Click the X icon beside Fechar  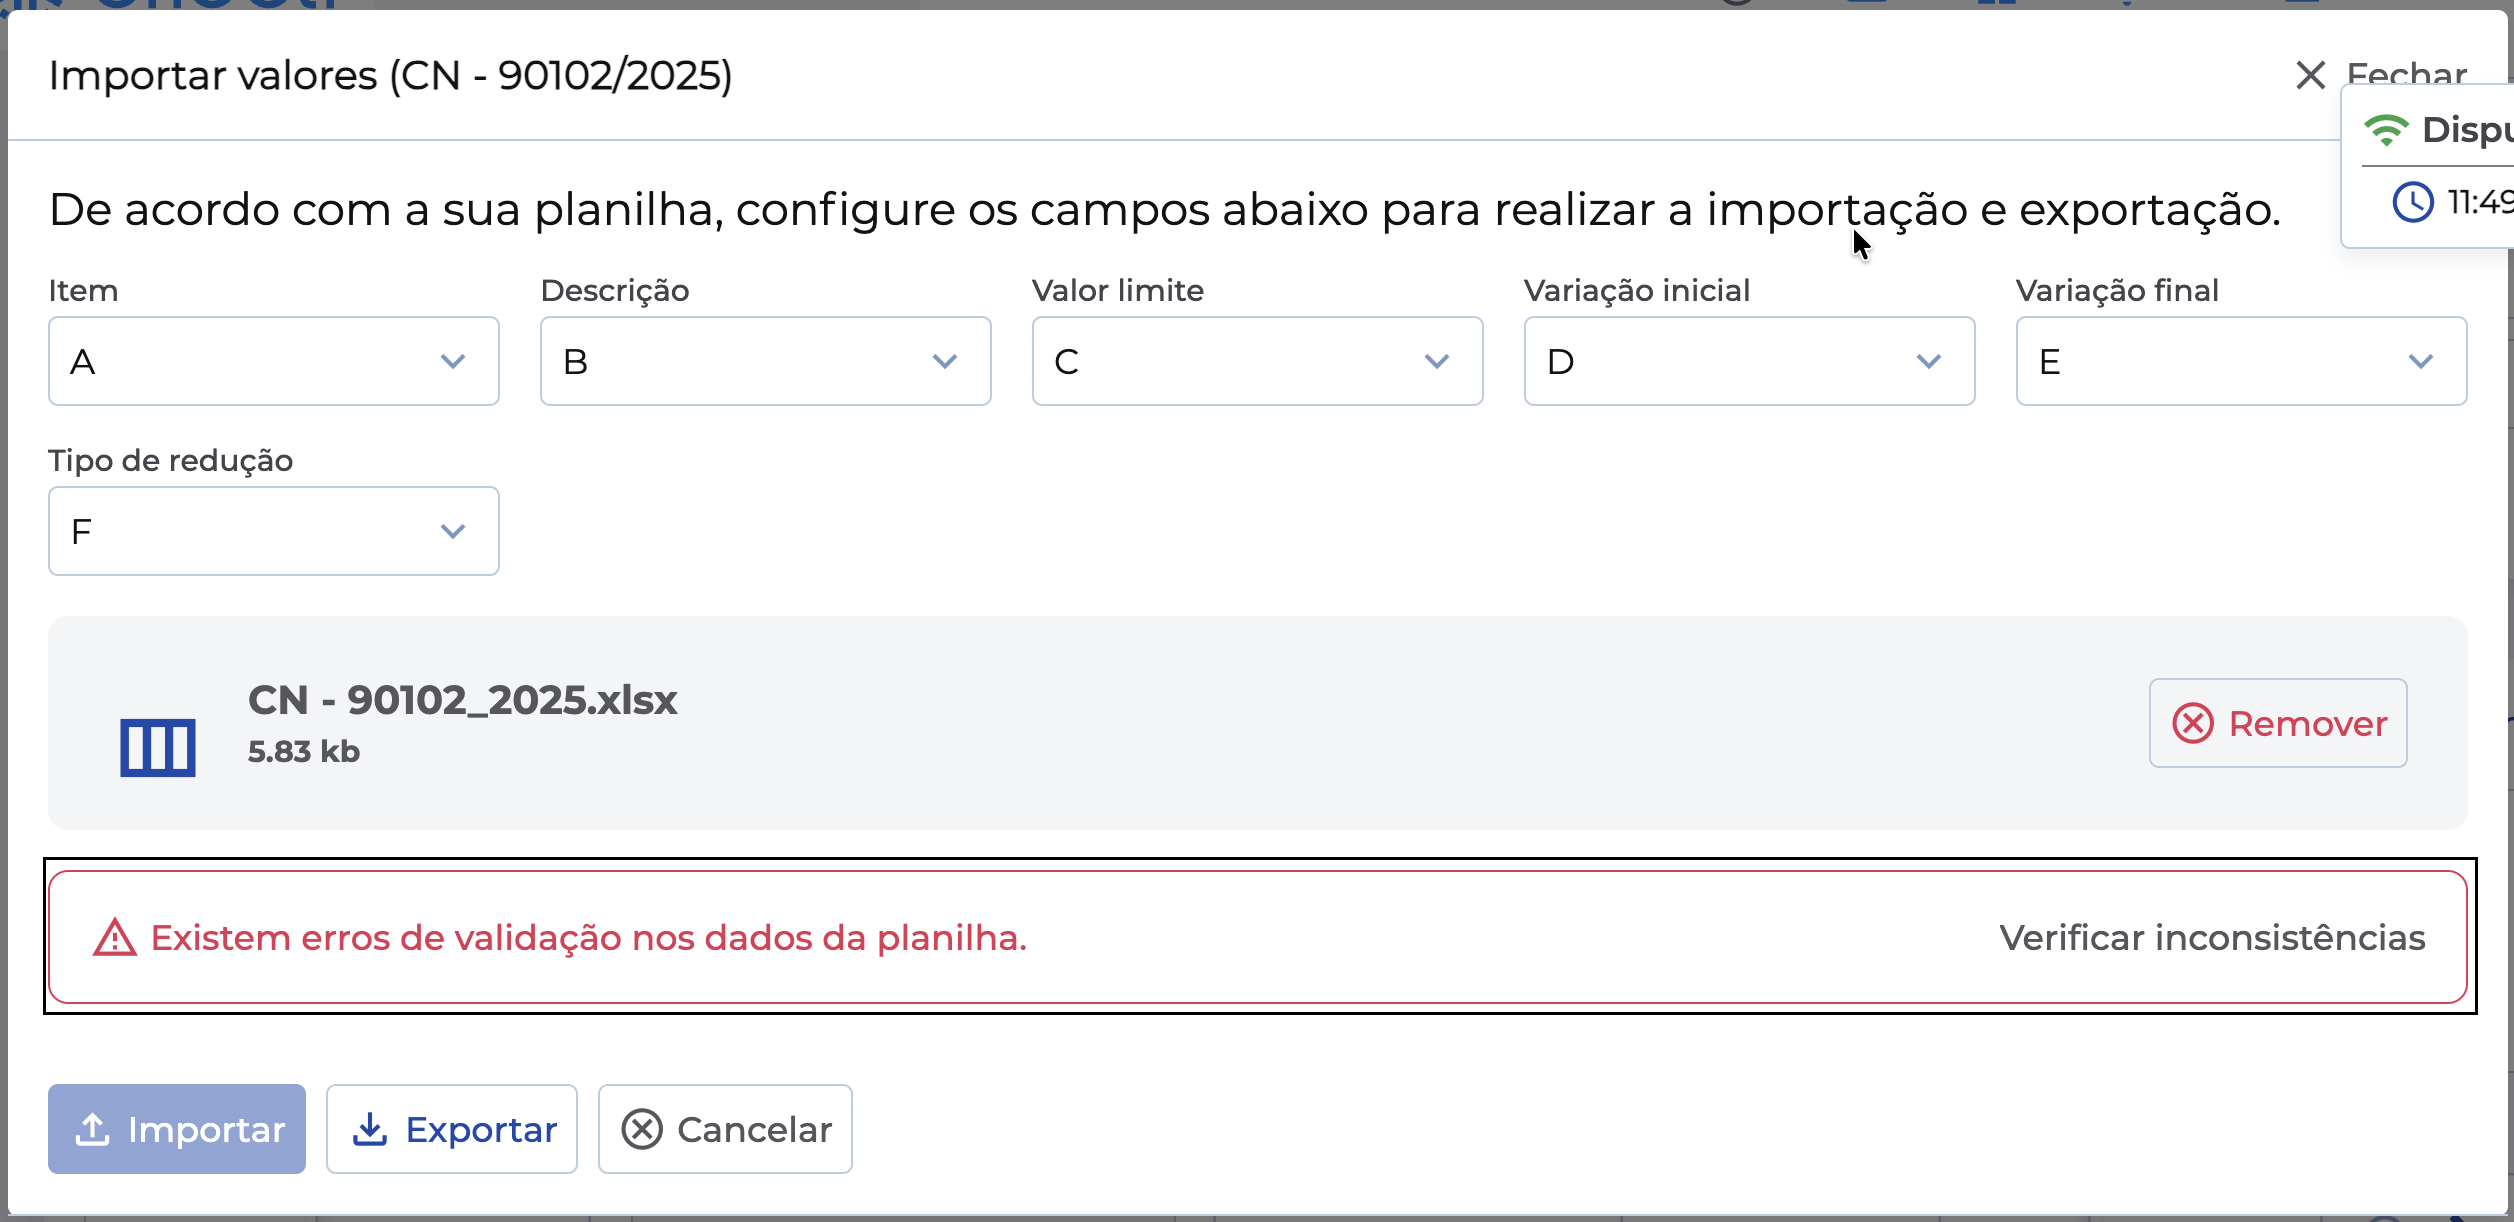(x=2310, y=75)
